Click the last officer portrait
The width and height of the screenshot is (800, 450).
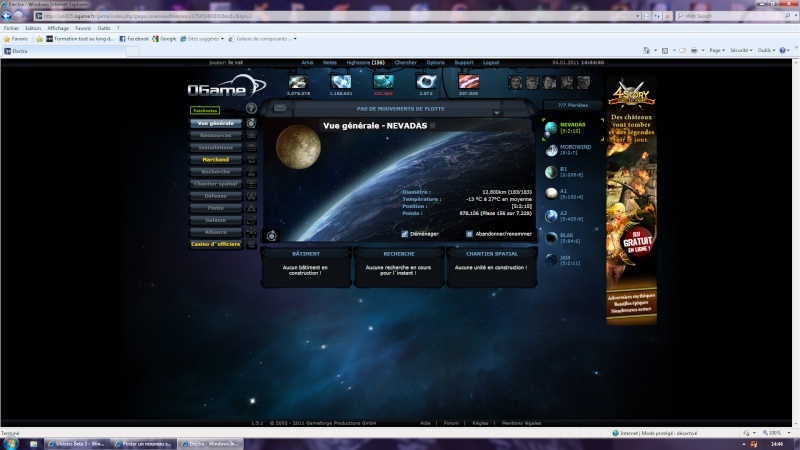point(584,82)
